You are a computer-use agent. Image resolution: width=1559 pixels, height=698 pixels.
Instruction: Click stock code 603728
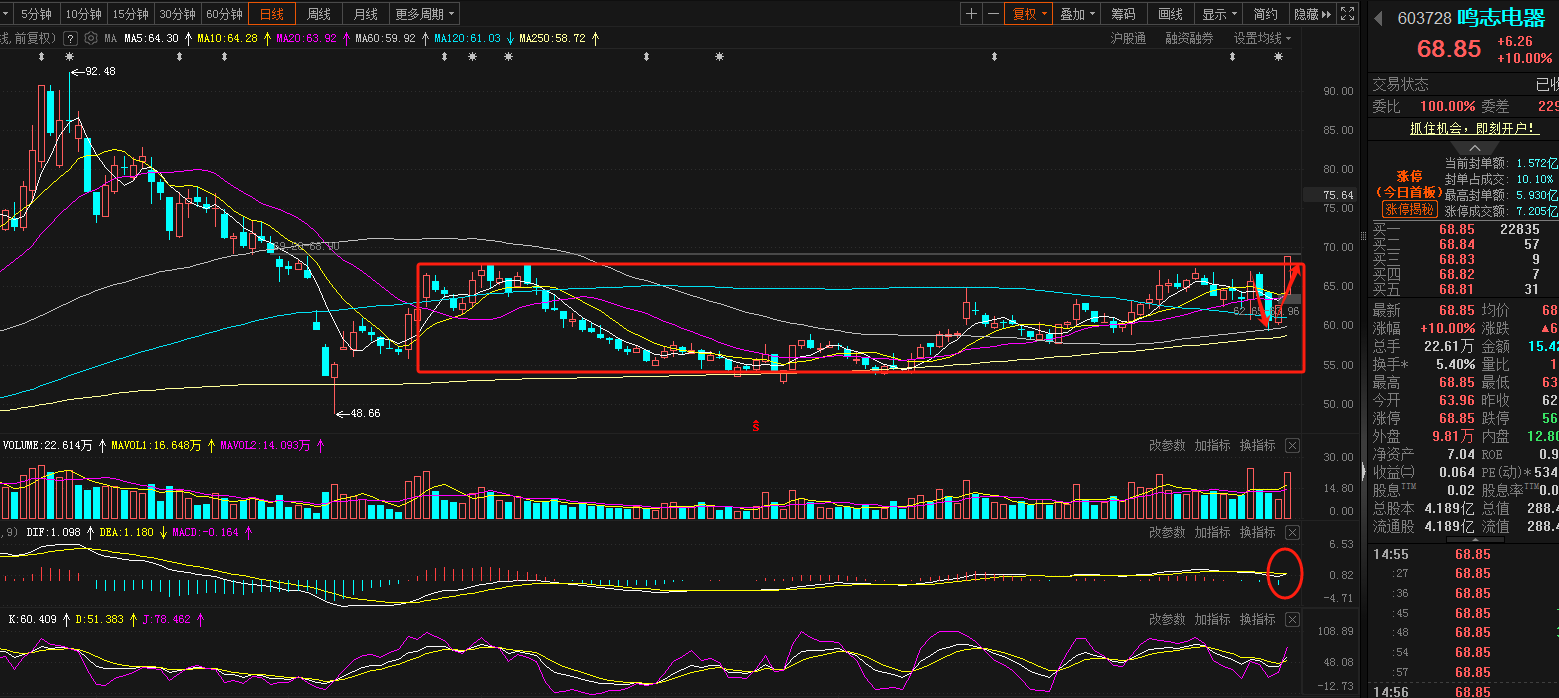1424,18
